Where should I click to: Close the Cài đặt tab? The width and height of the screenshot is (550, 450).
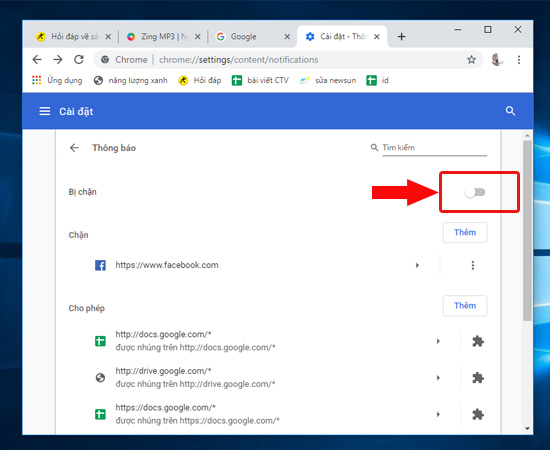(377, 36)
